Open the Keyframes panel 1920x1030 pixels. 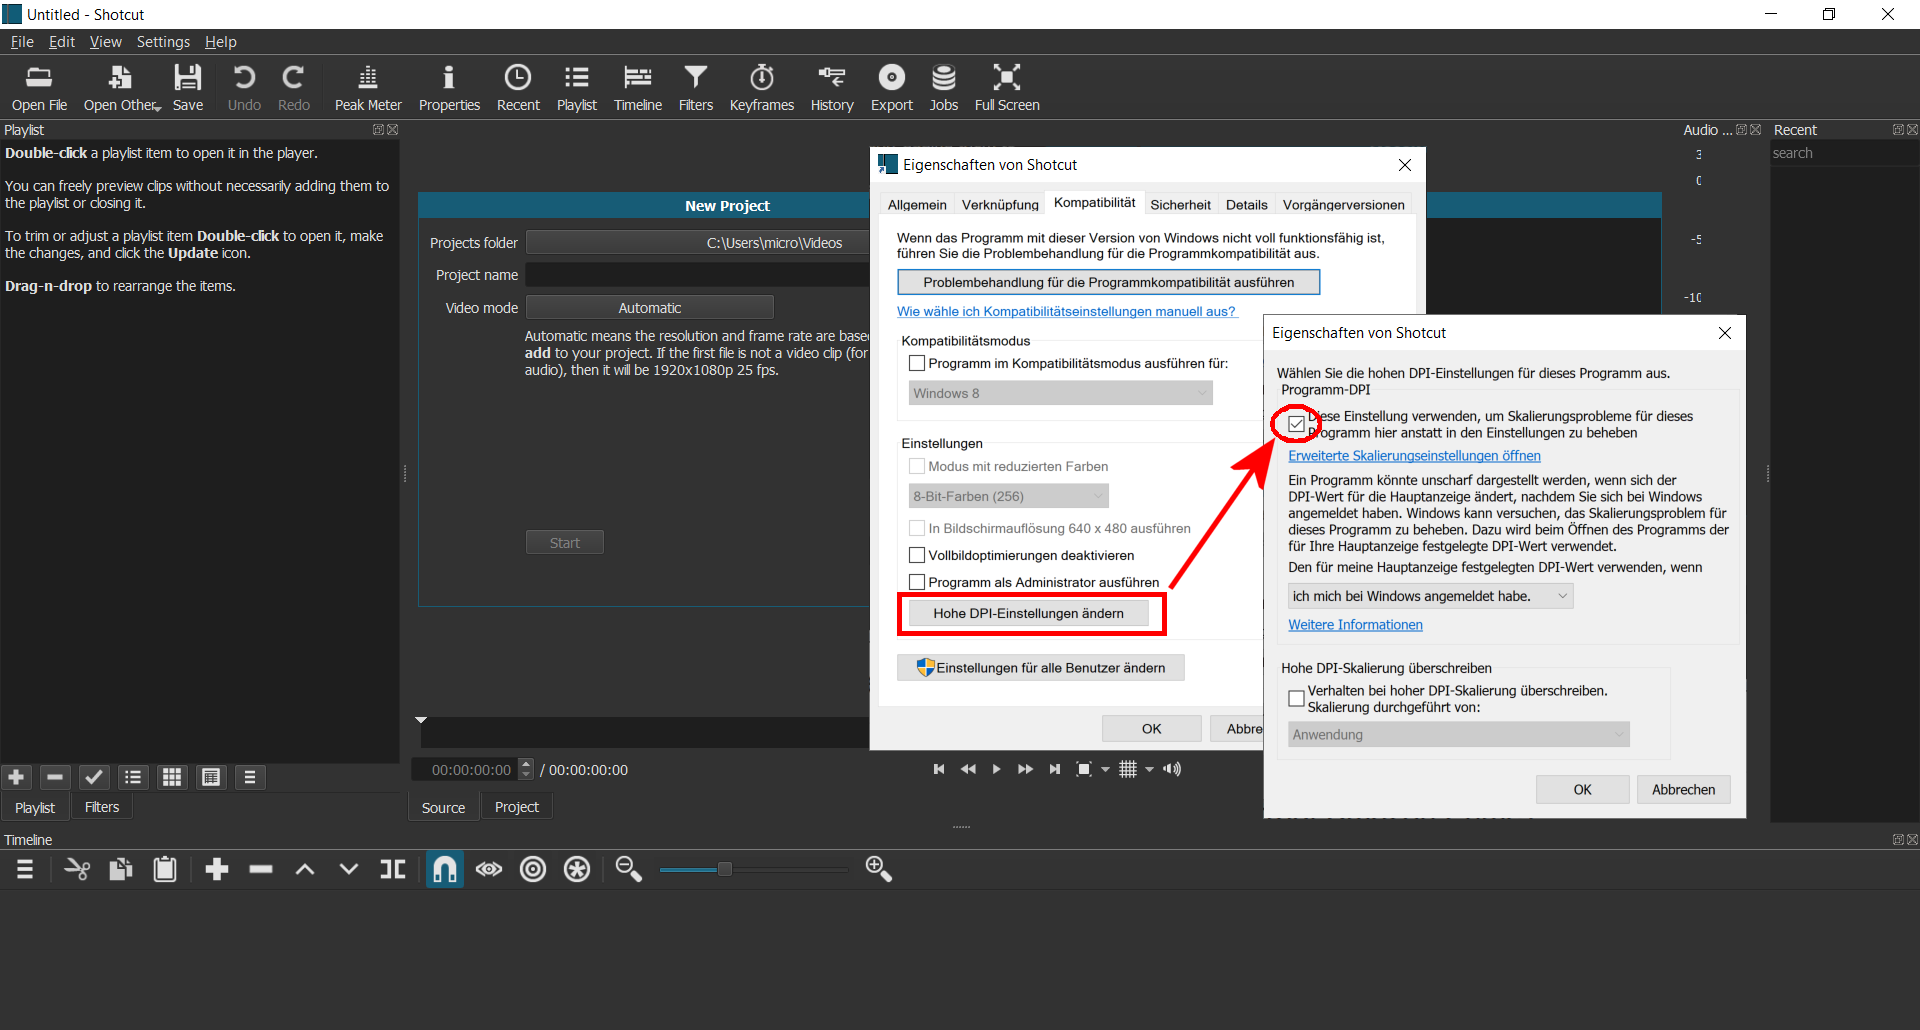click(x=762, y=88)
